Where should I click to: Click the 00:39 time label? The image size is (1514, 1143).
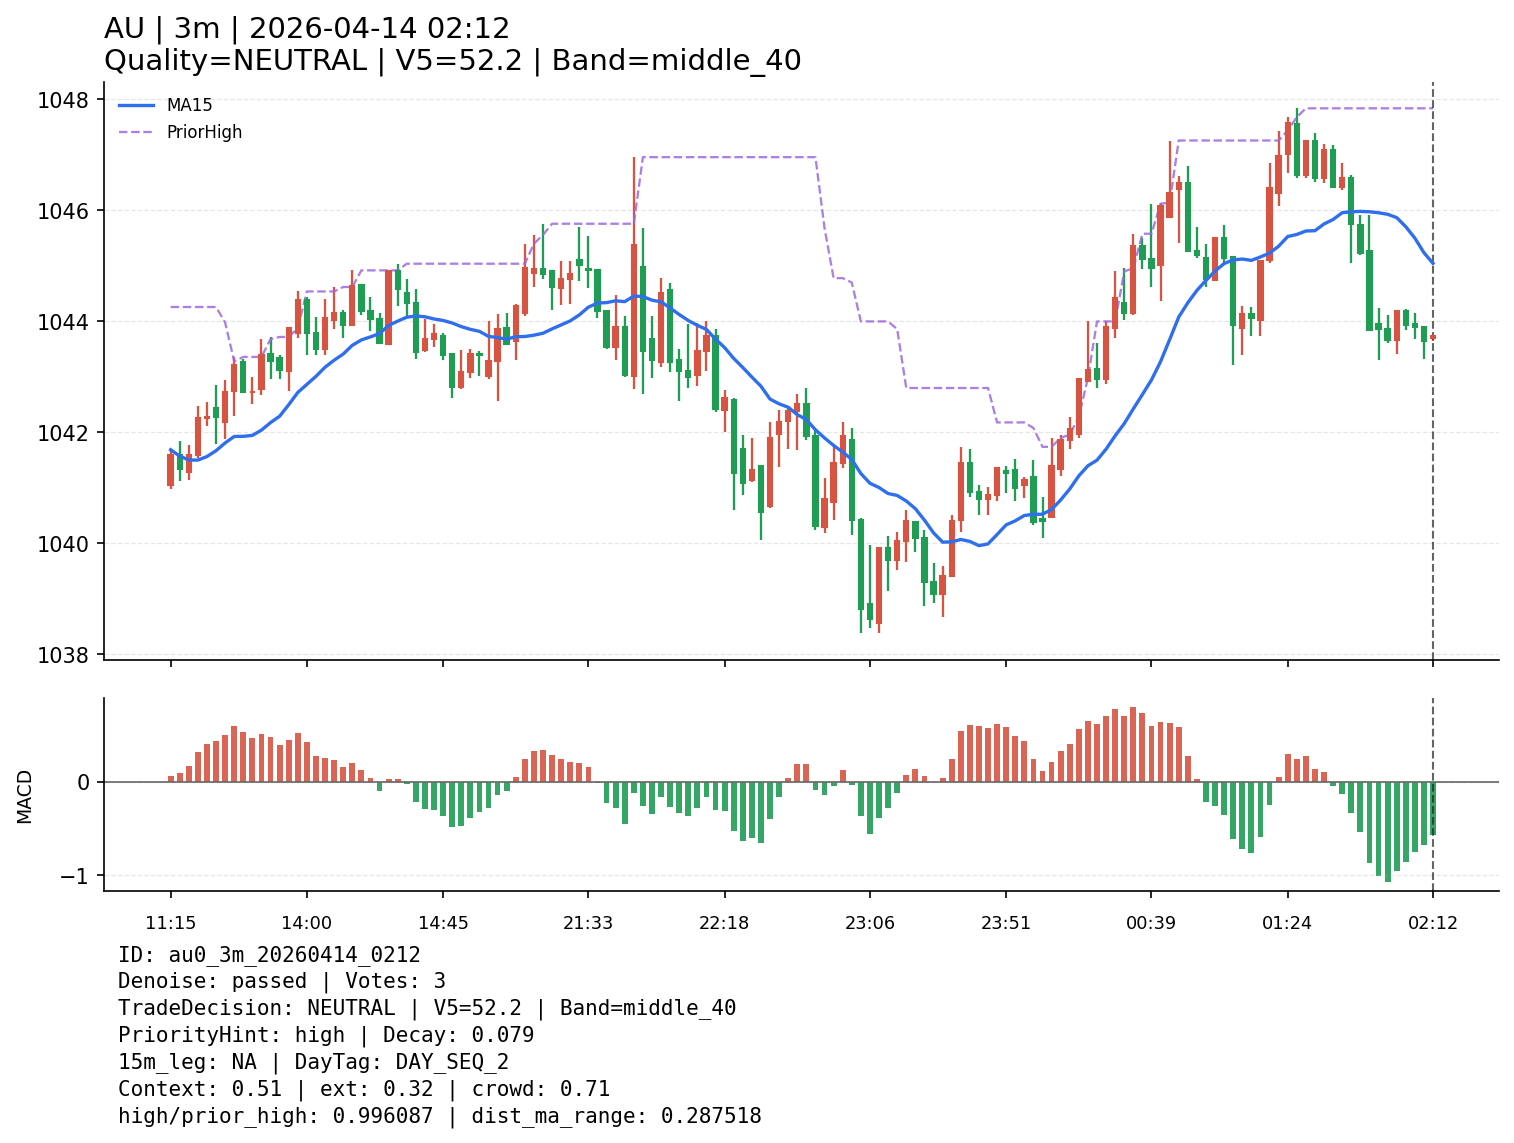[1151, 922]
